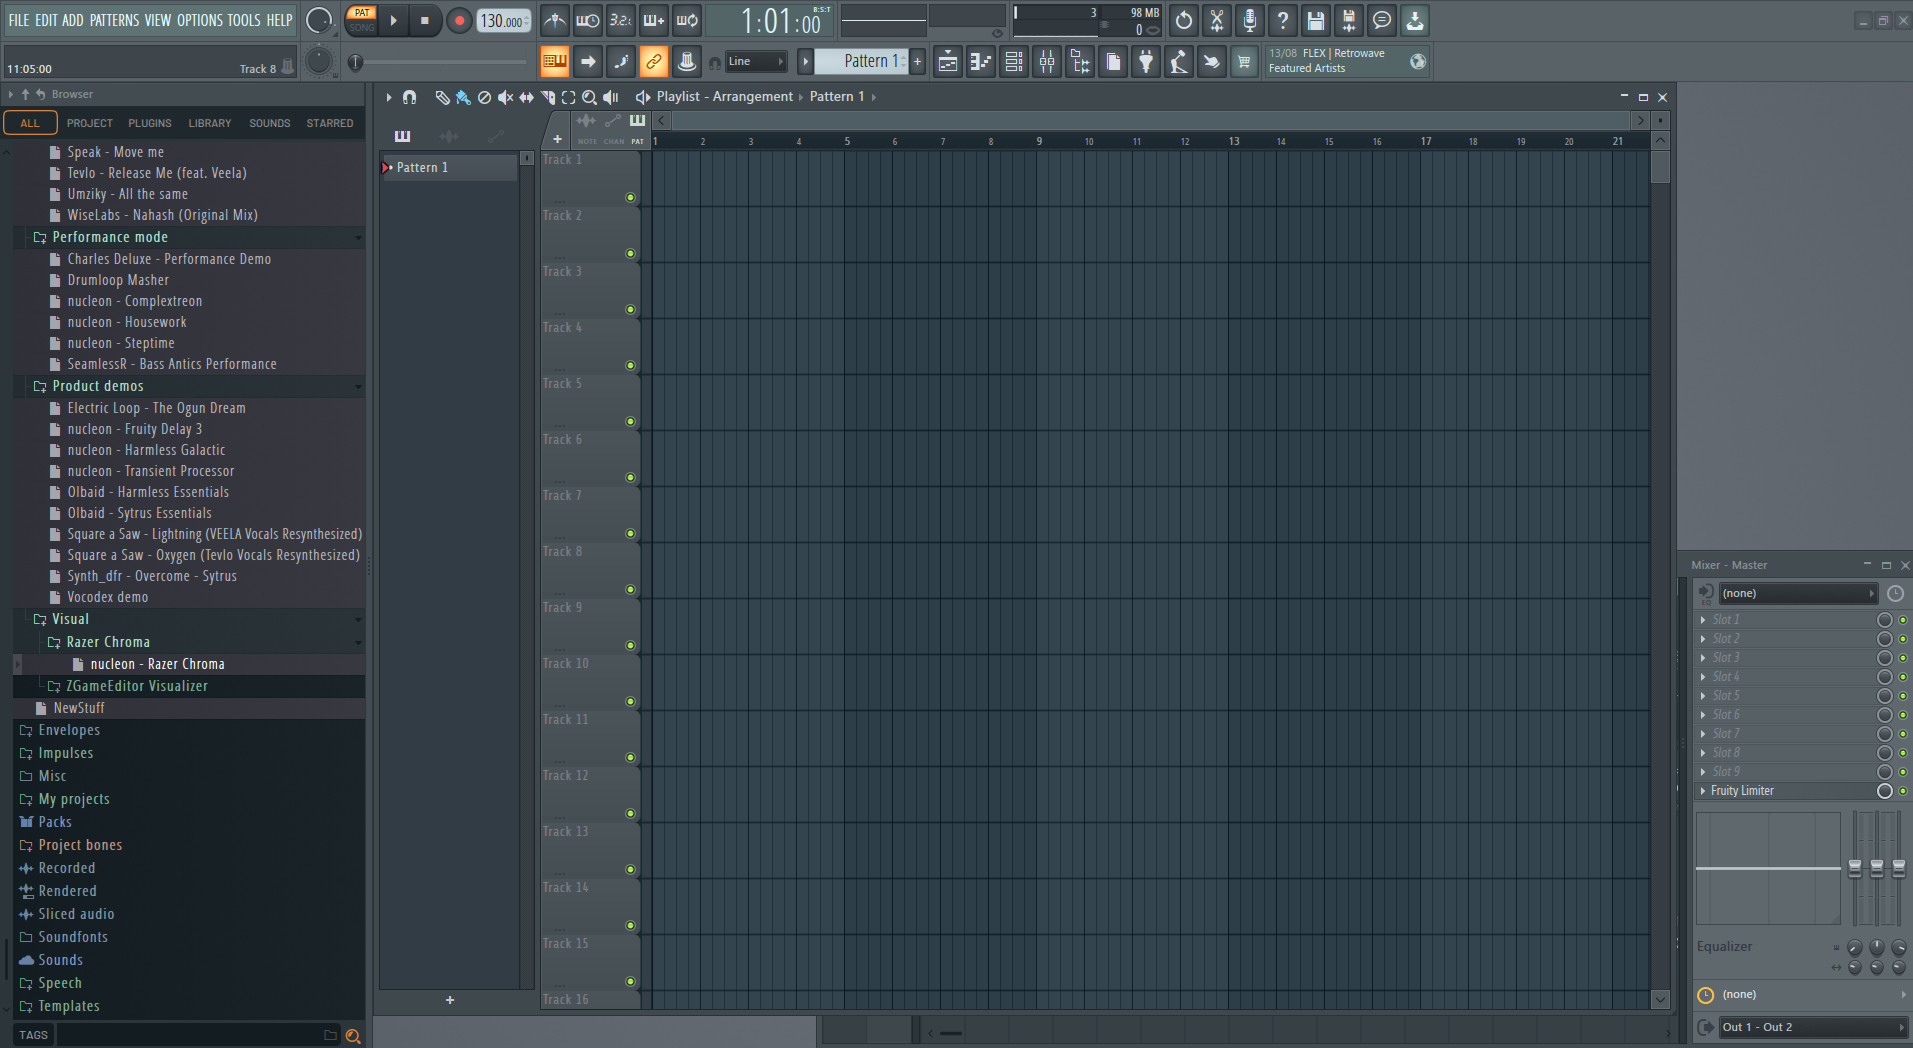Select the Draw pencil tool in Playlist

442,97
